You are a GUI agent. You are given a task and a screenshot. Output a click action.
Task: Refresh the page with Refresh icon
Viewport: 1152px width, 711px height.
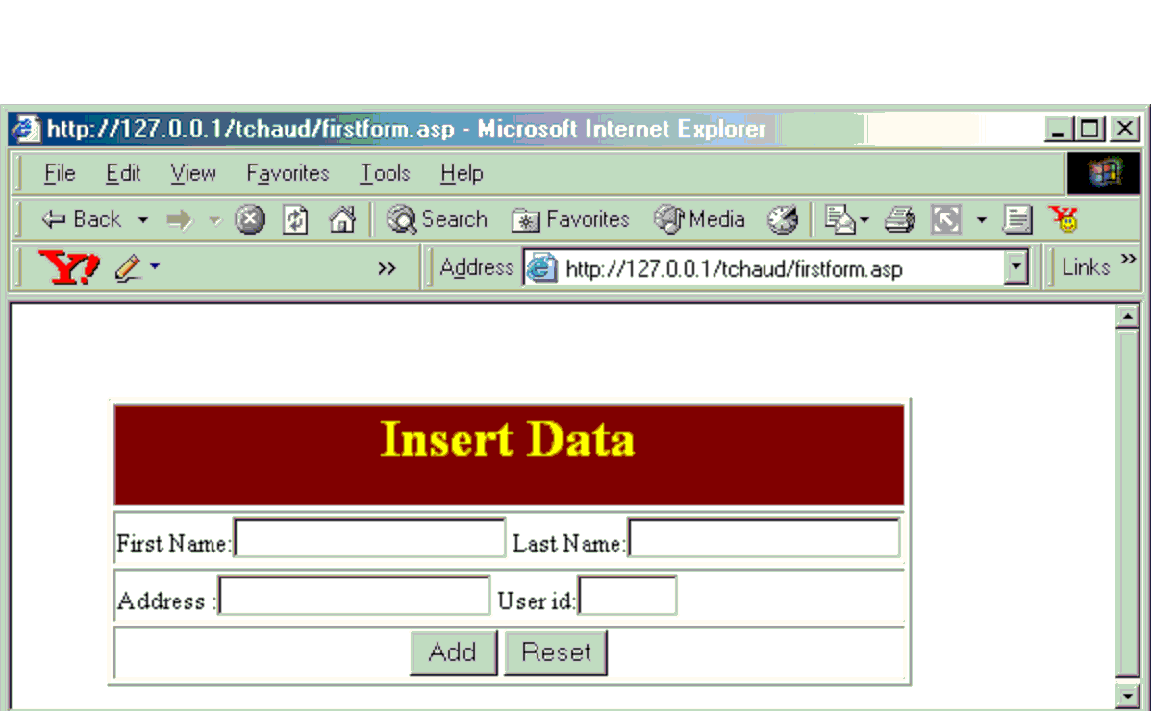pos(295,220)
